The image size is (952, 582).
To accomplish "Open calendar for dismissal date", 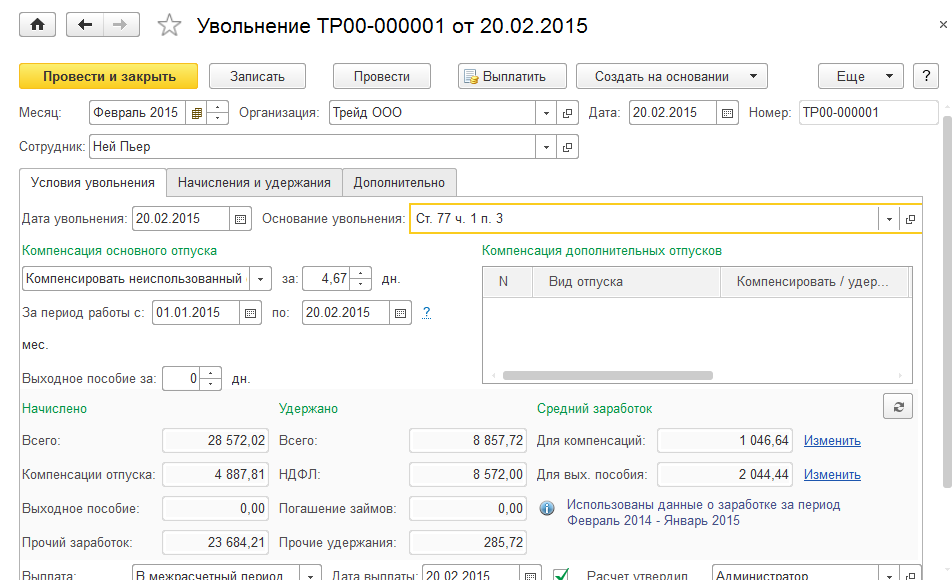I will point(240,218).
